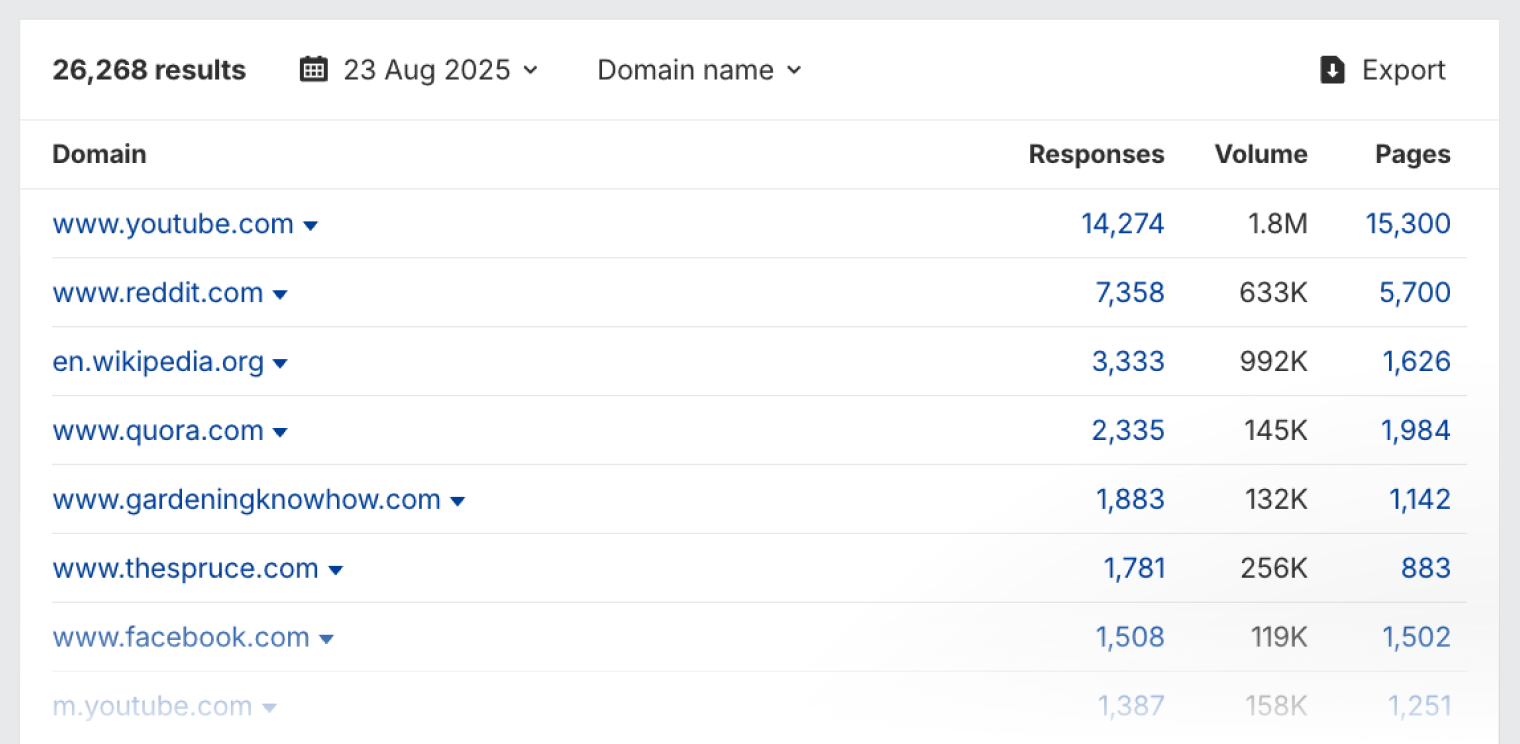Screen dimensions: 1520x744
Task: Click the 883 pages value for thespruce
Action: 1426,569
